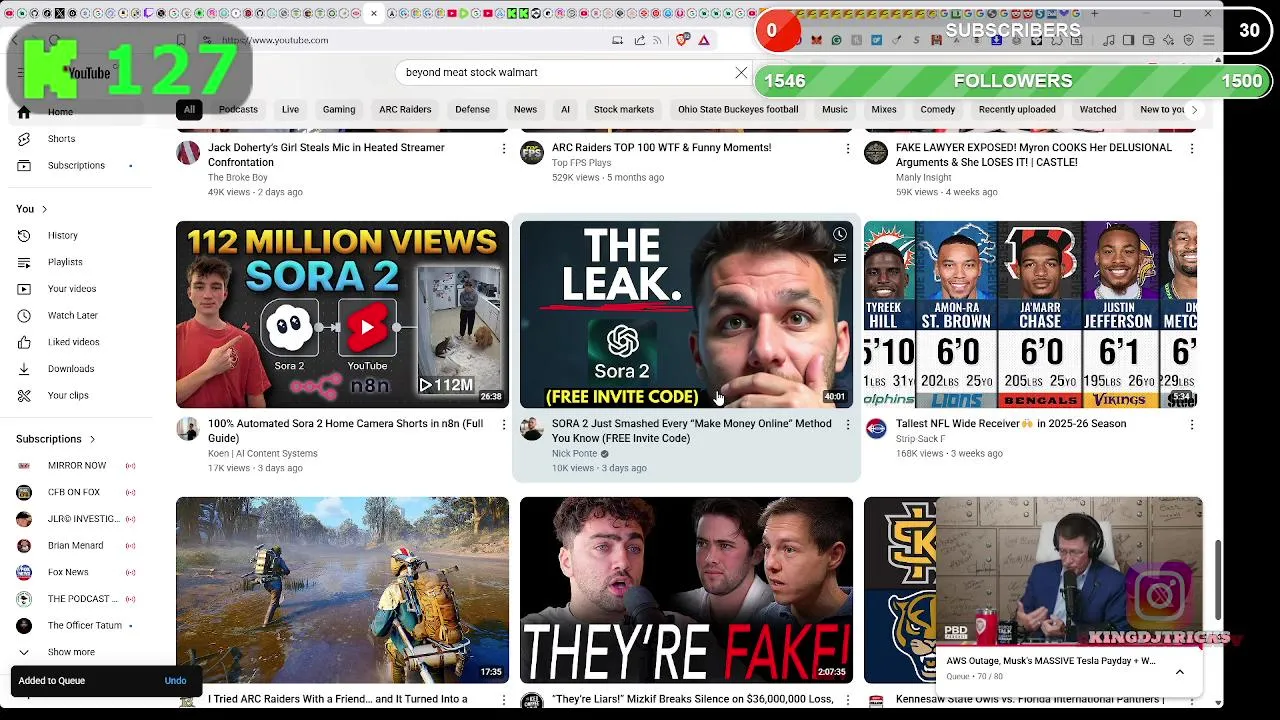Click Add to queue icon on THE LEAK thumbnail
The width and height of the screenshot is (1280, 720).
pos(840,259)
